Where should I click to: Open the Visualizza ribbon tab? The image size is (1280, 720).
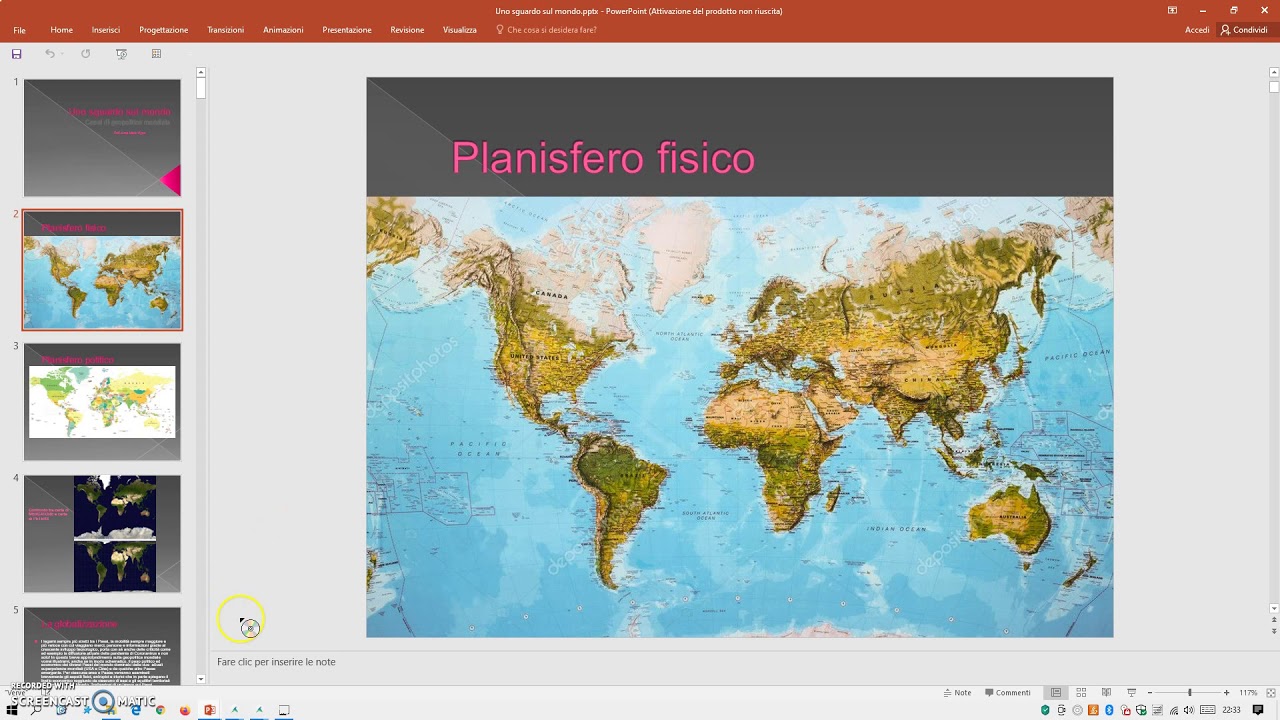pyautogui.click(x=460, y=30)
